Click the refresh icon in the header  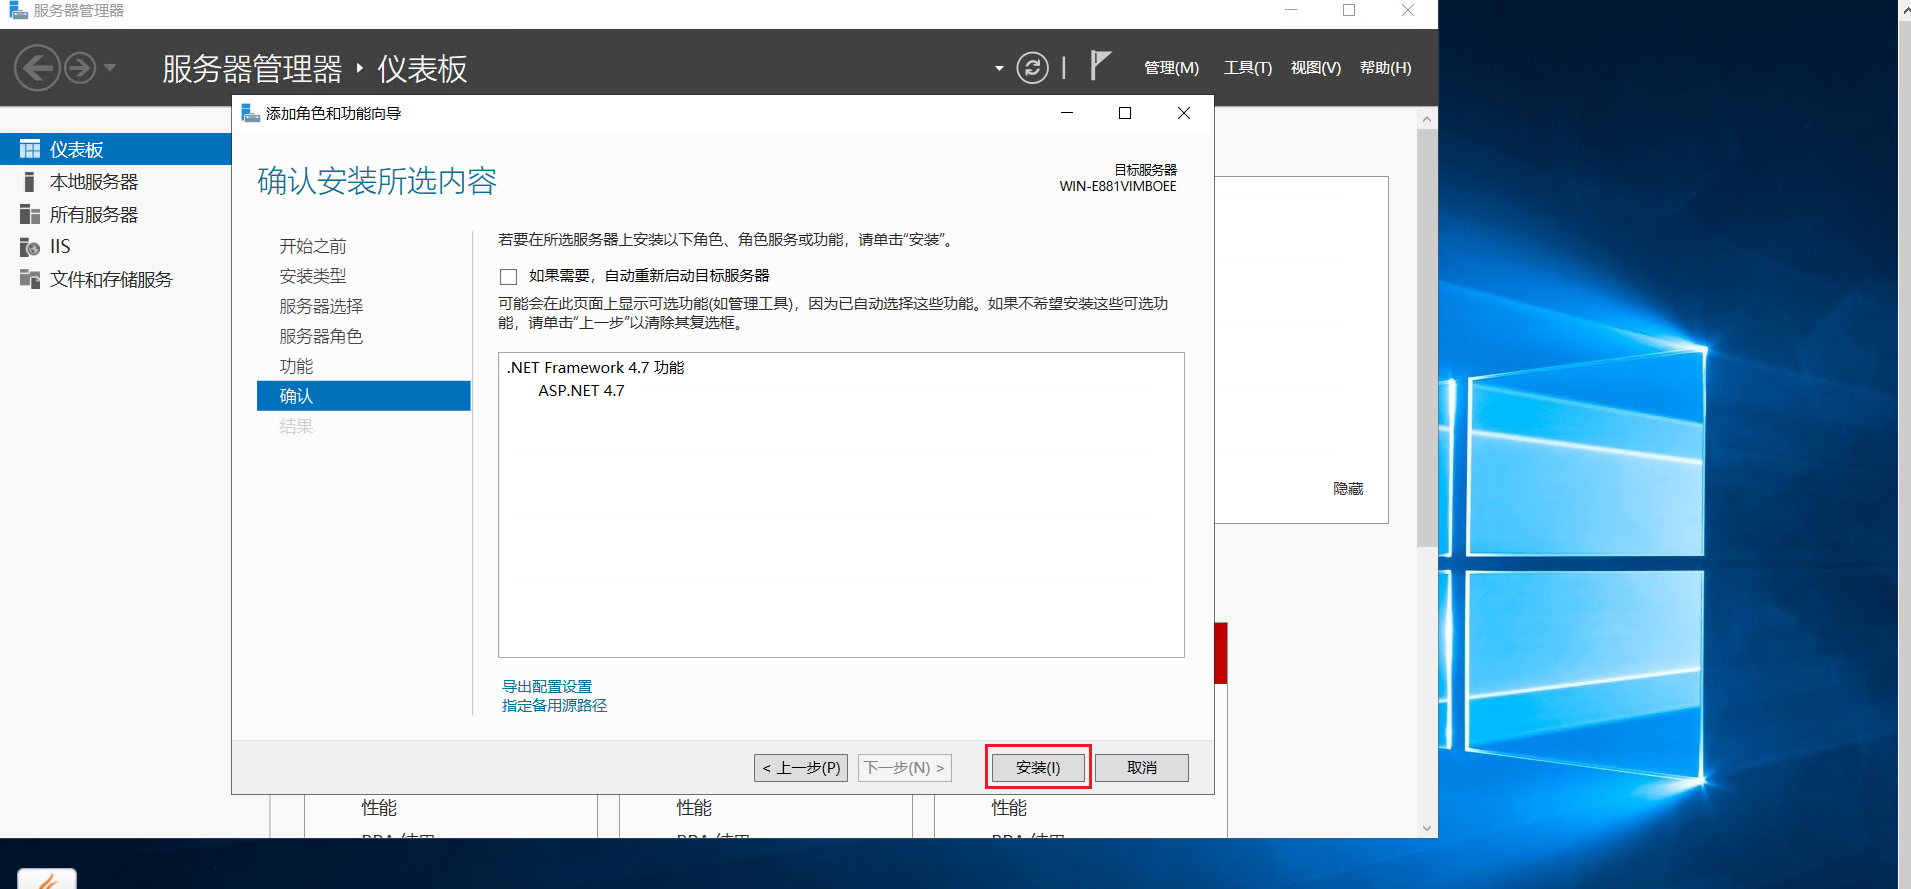point(1032,68)
